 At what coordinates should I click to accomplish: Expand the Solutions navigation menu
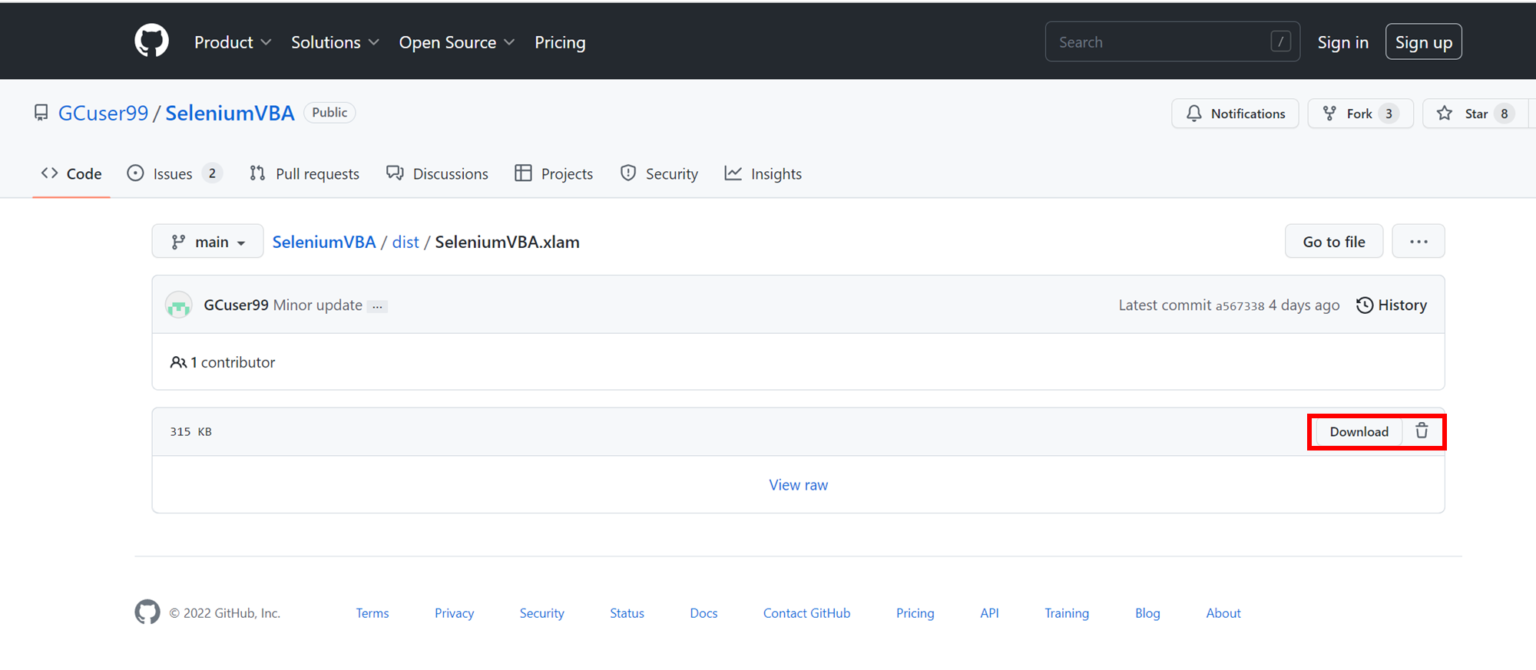click(335, 42)
